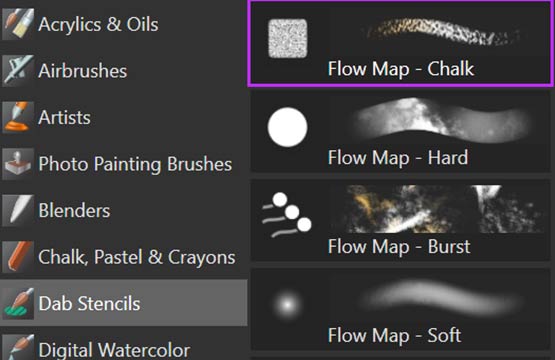Pick the burst dots icon for Flow Map Burst

point(286,215)
